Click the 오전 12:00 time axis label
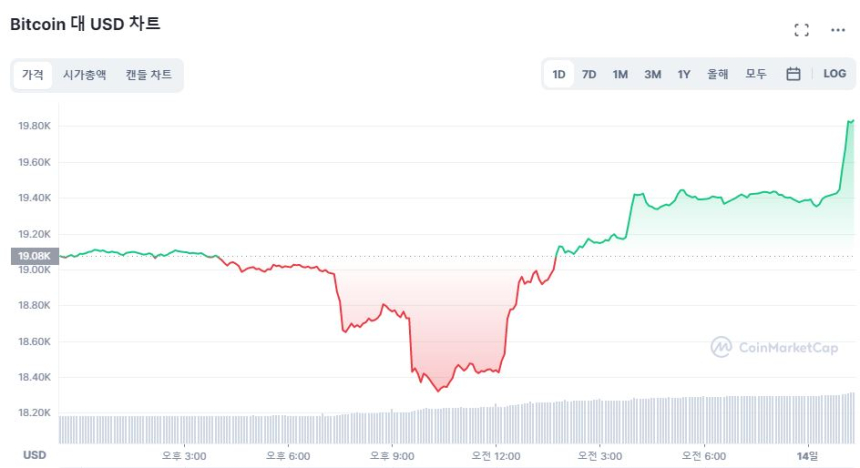 click(496, 455)
